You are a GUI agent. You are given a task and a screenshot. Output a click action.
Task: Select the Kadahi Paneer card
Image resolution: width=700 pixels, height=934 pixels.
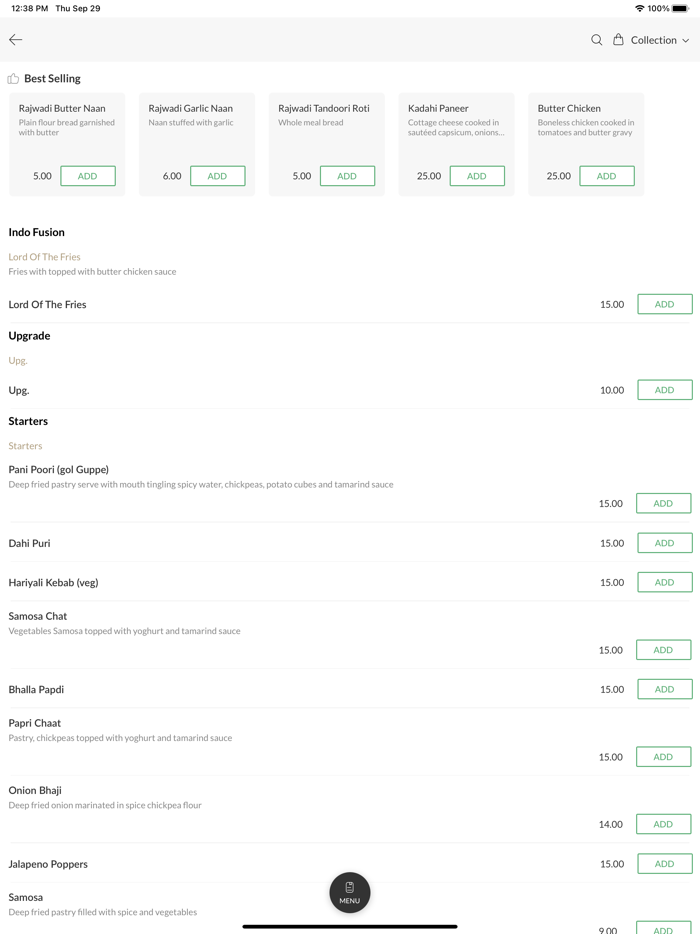point(456,125)
